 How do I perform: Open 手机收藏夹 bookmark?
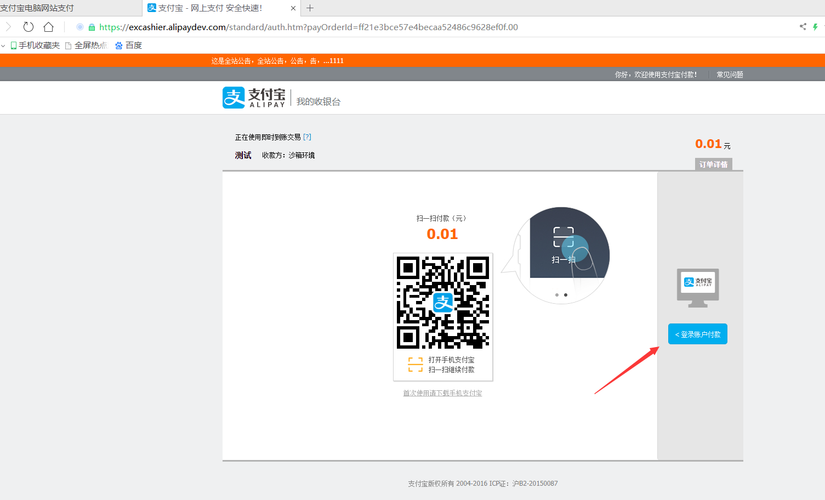click(x=35, y=45)
